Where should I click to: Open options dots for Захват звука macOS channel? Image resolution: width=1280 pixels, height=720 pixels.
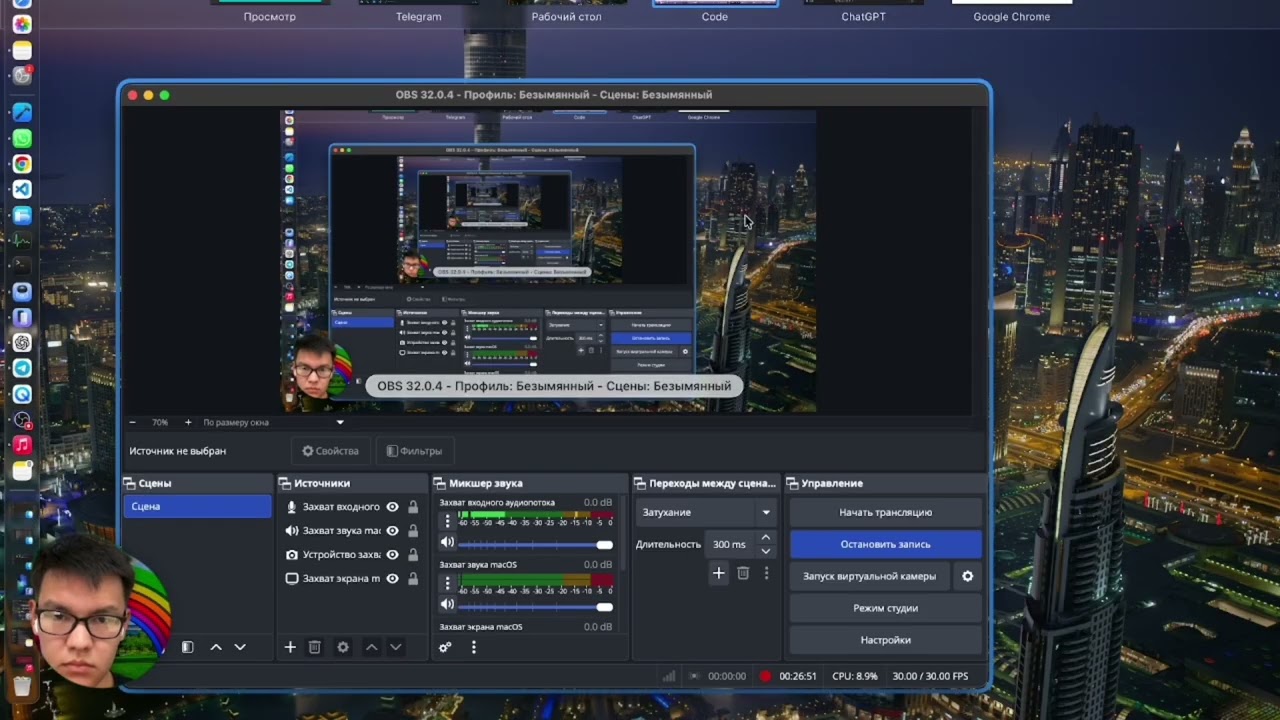(x=447, y=583)
